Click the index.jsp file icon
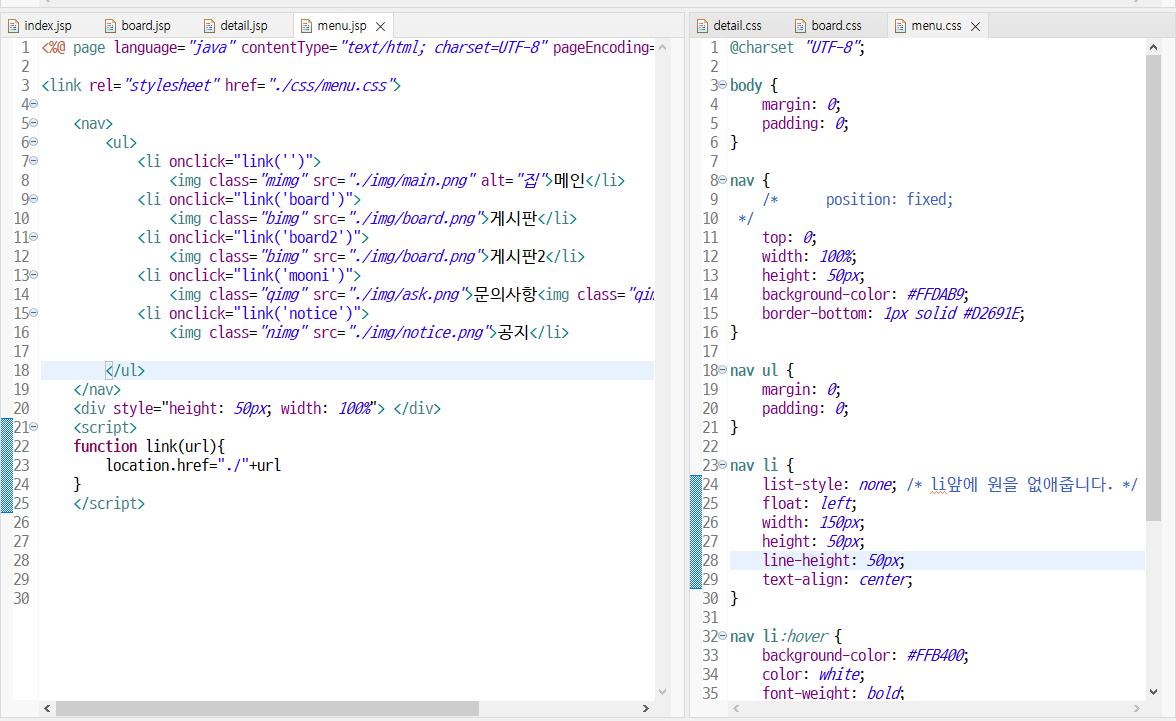 (14, 26)
